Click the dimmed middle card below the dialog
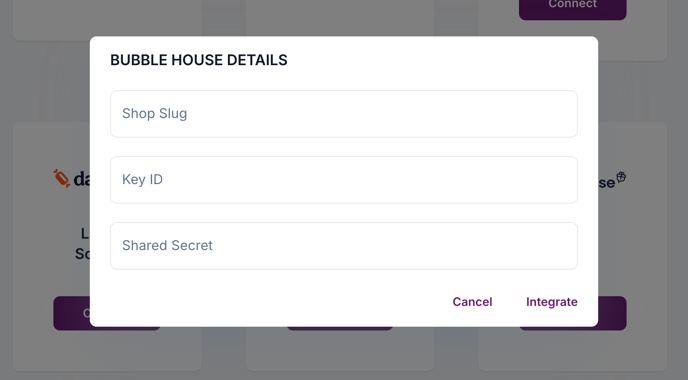This screenshot has width=688, height=380. [340, 349]
